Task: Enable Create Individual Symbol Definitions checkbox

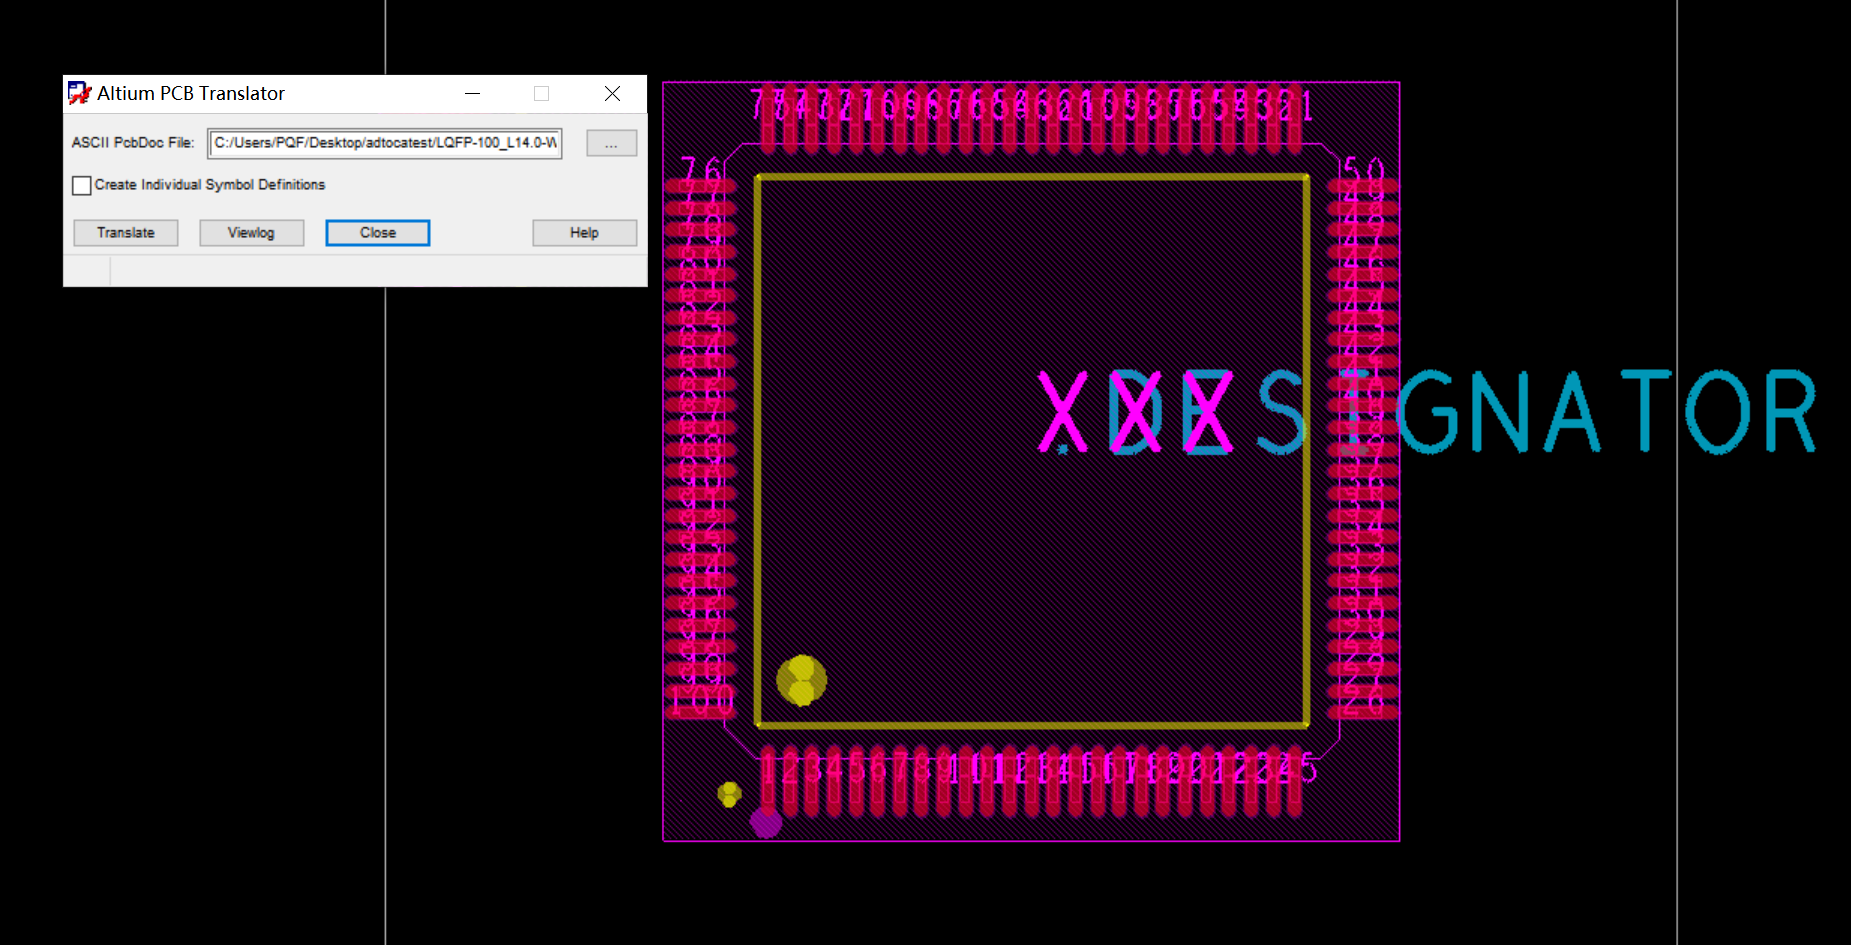Action: coord(82,185)
